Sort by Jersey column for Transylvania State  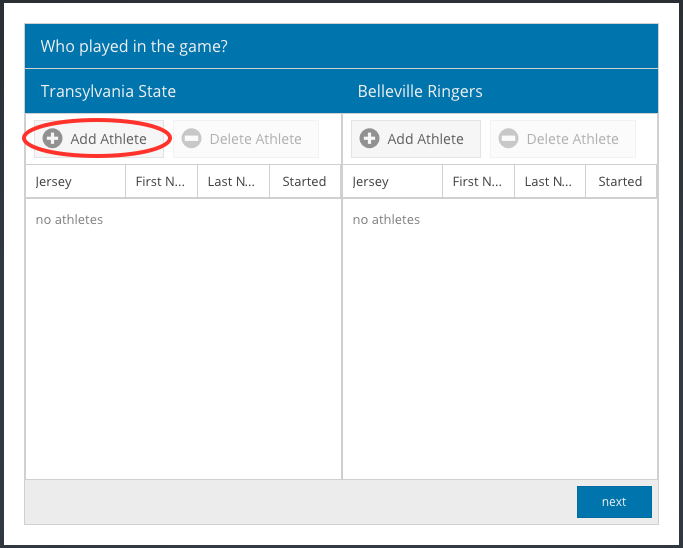tap(76, 181)
